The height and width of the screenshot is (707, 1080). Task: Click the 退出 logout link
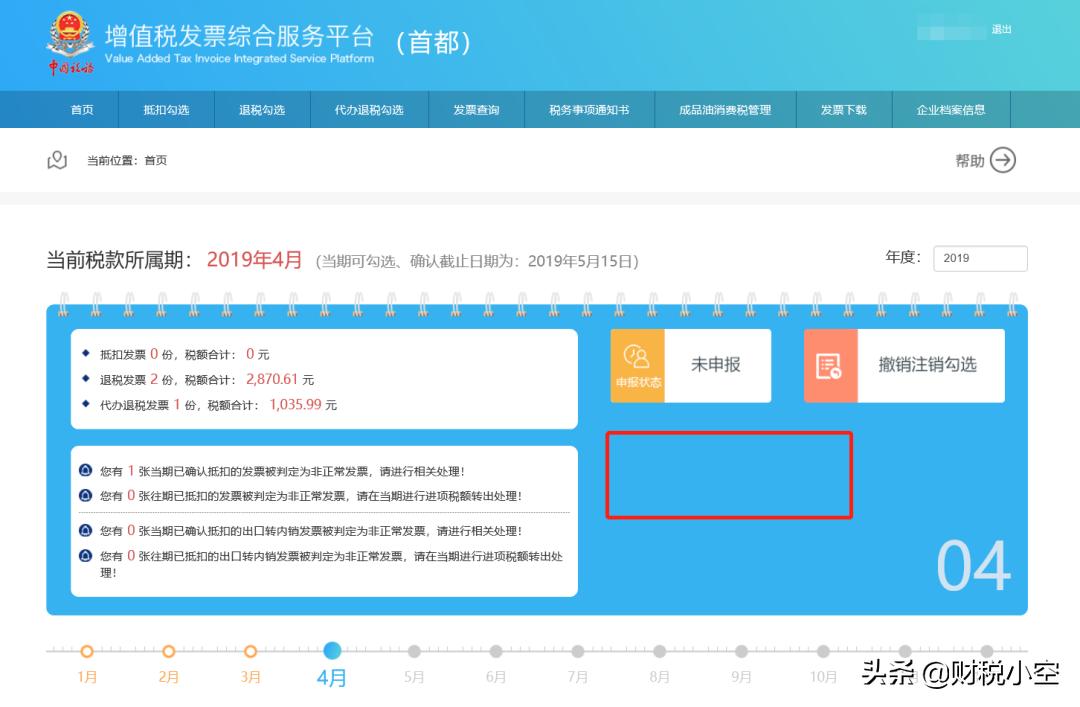click(x=1003, y=29)
